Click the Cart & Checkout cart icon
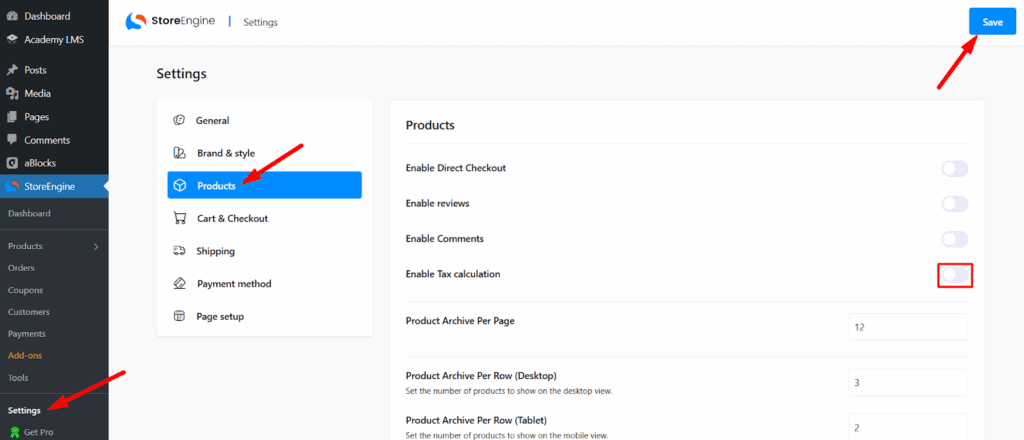Image resolution: width=1024 pixels, height=440 pixels. [x=179, y=218]
